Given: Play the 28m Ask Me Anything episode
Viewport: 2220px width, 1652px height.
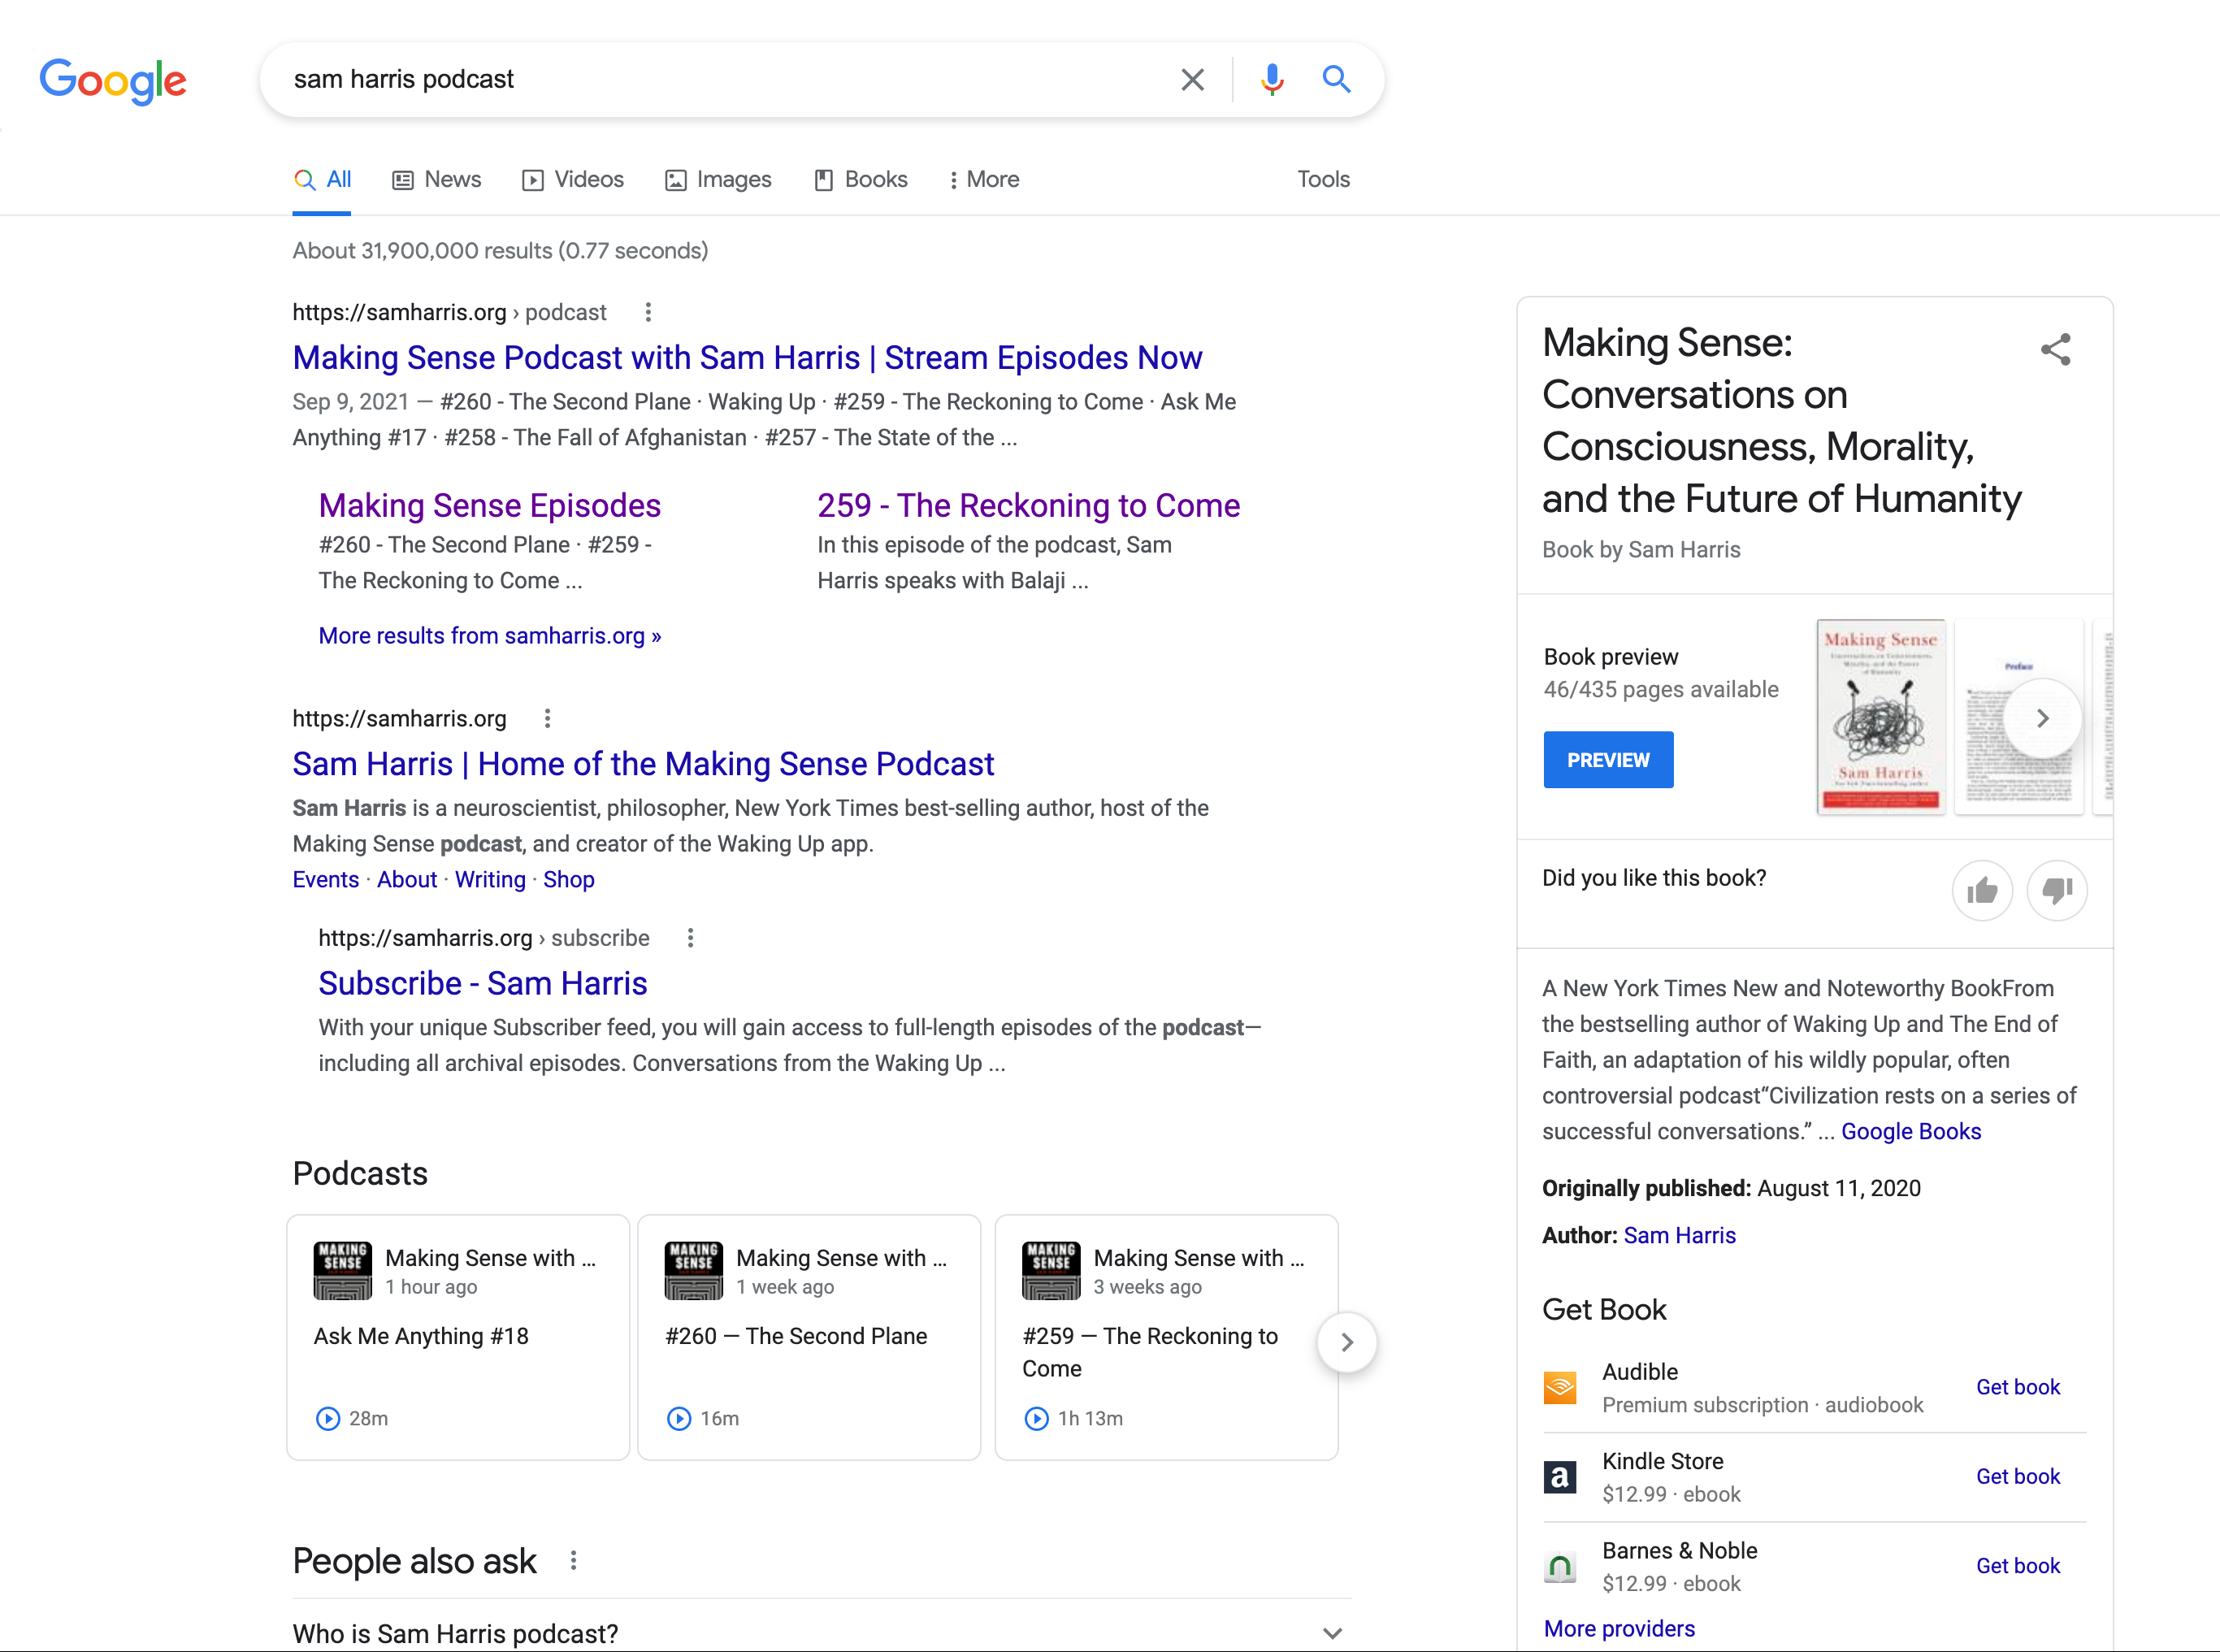Looking at the screenshot, I should [x=328, y=1419].
